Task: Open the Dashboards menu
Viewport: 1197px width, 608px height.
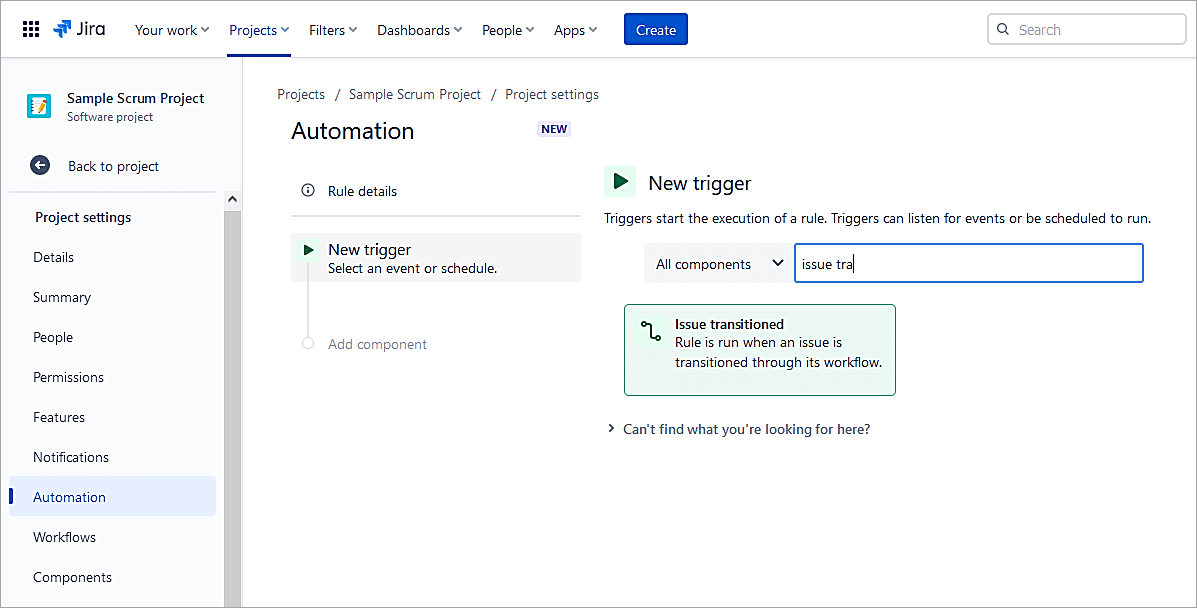Action: pos(419,30)
